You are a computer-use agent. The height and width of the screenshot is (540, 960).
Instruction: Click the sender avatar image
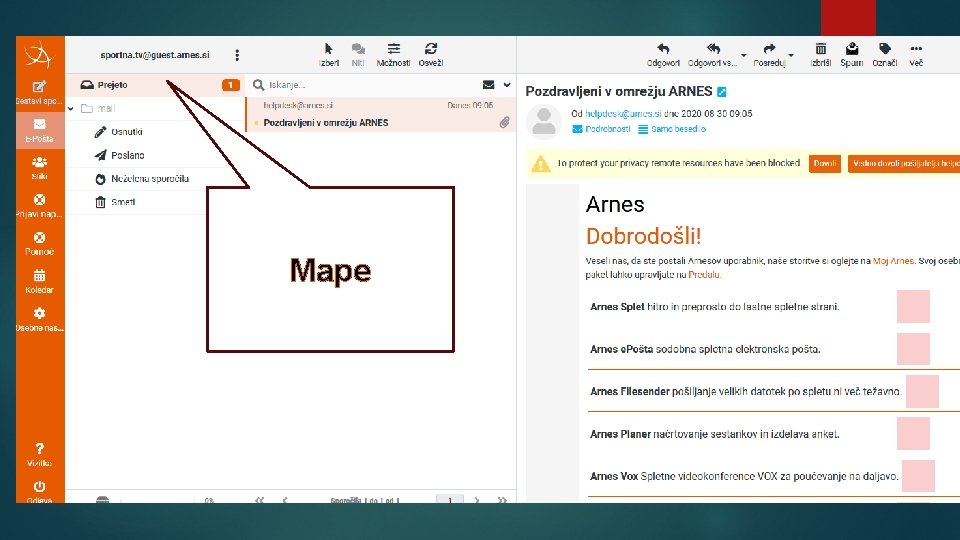pyautogui.click(x=544, y=122)
